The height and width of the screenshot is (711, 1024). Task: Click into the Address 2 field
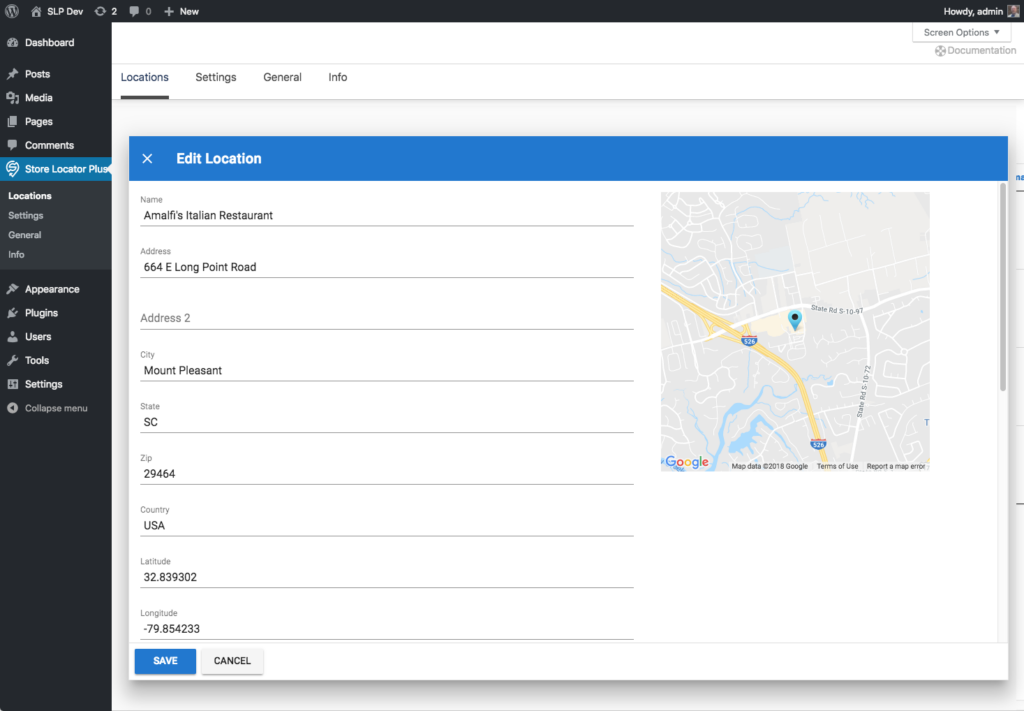tap(386, 318)
